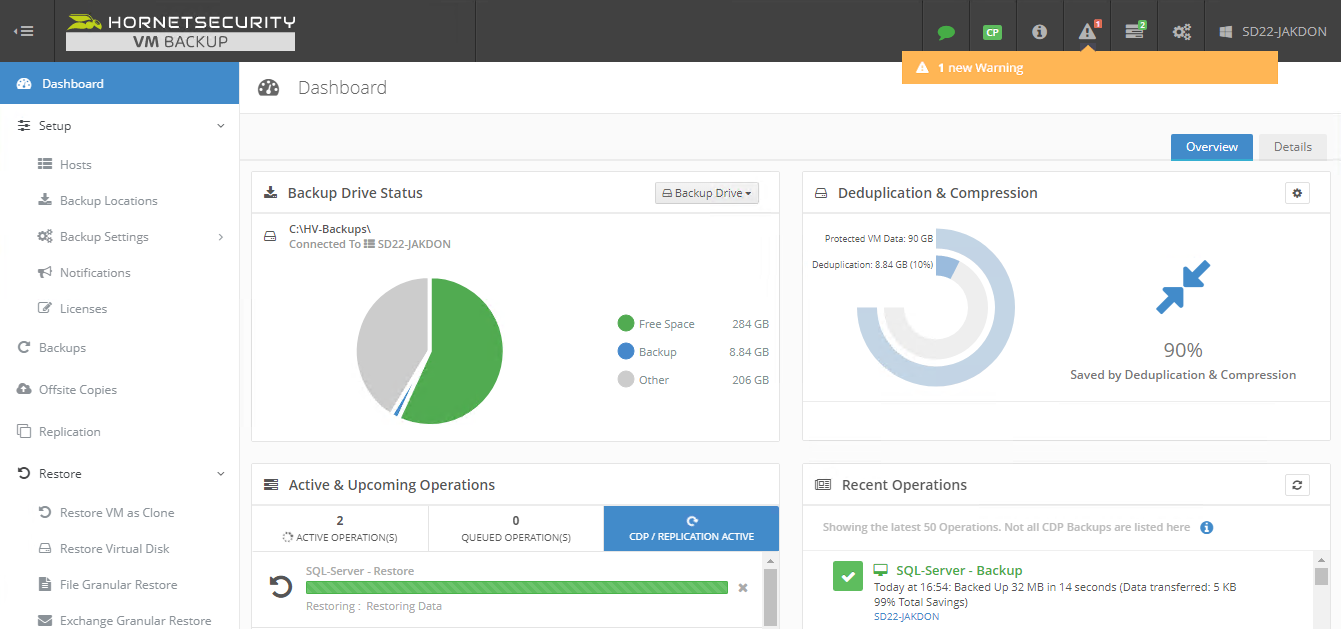Click the CDP backups info icon
Image resolution: width=1341 pixels, height=629 pixels.
(1206, 527)
